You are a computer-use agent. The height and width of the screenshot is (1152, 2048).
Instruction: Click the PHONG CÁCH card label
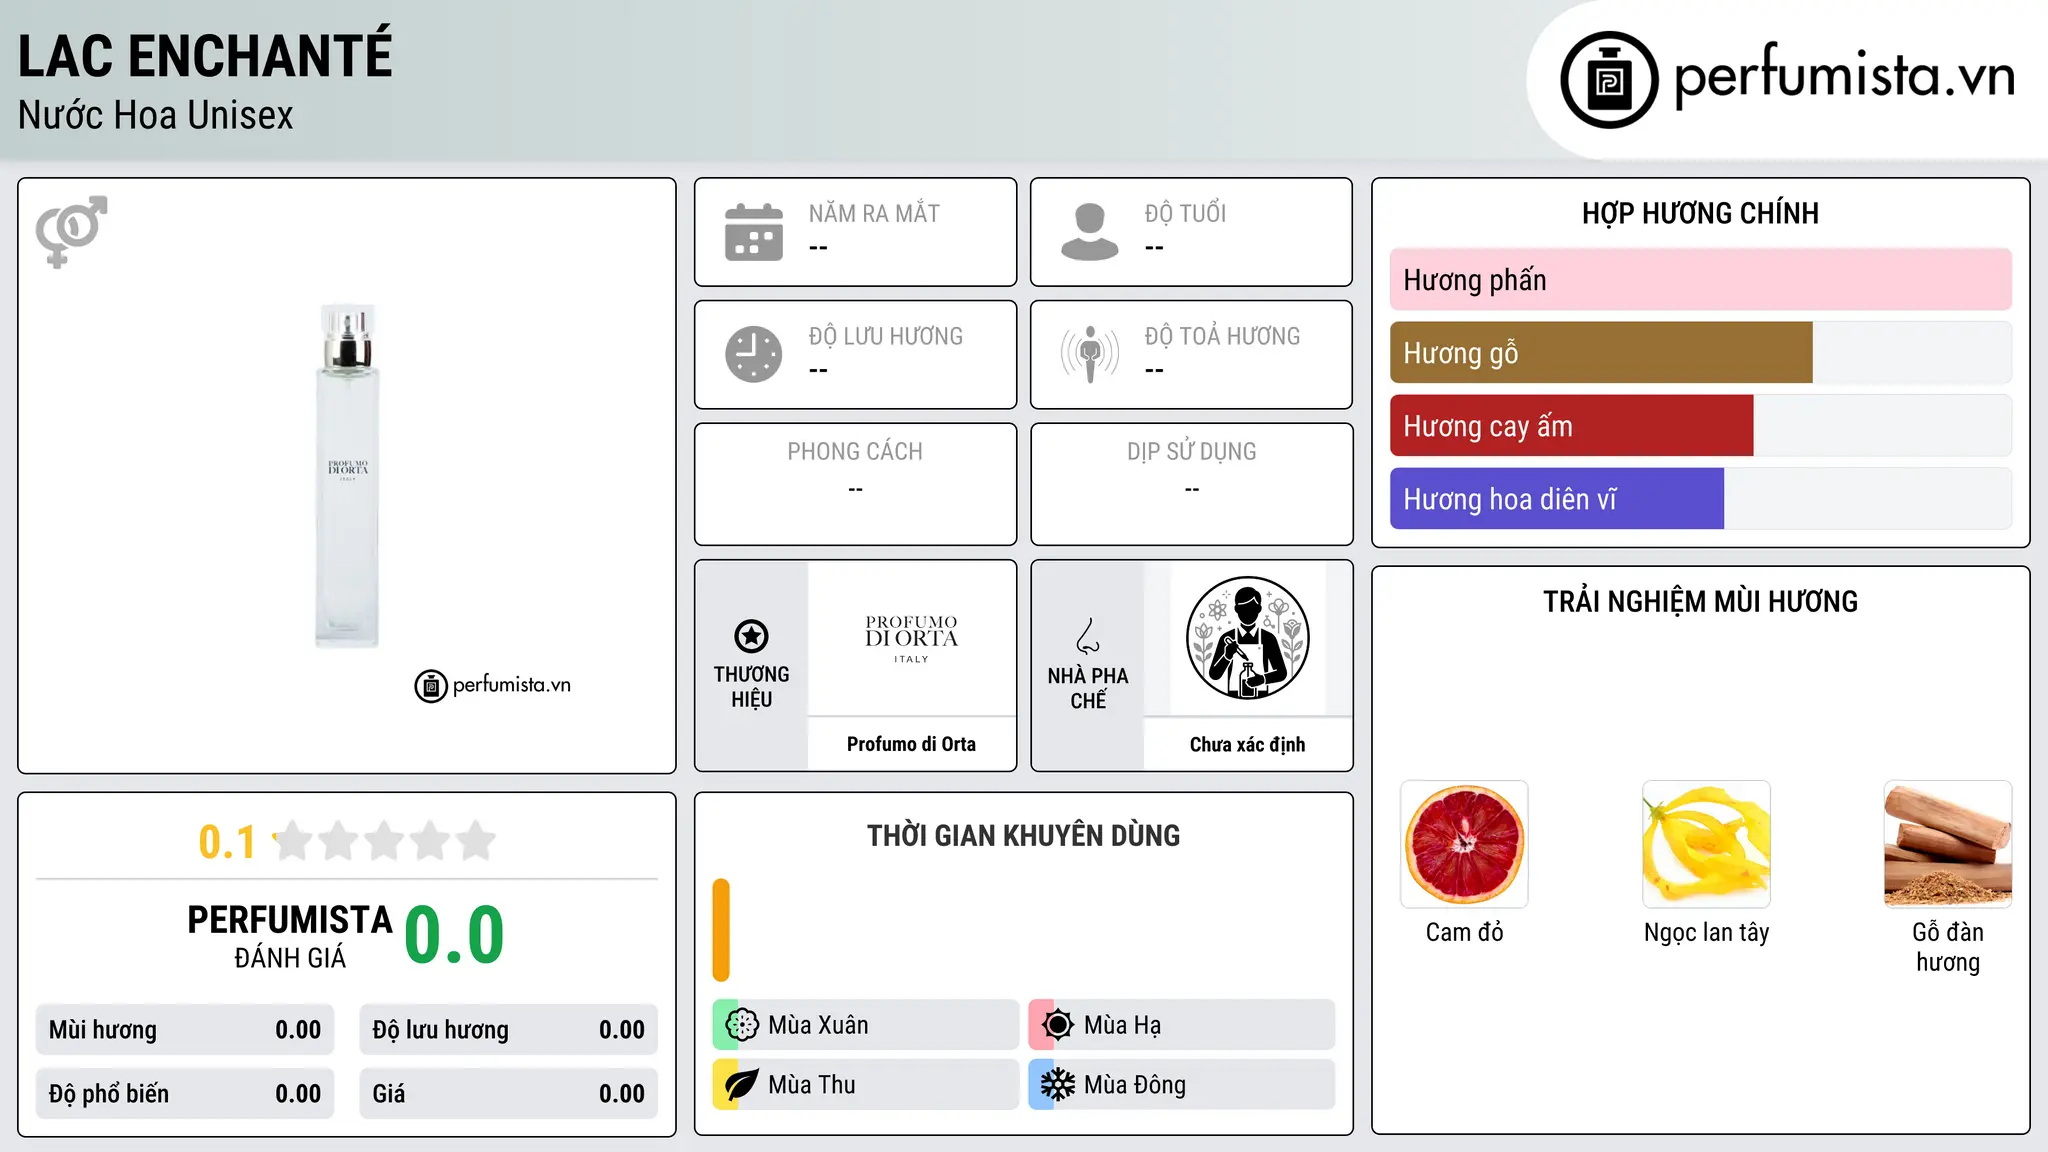[855, 452]
